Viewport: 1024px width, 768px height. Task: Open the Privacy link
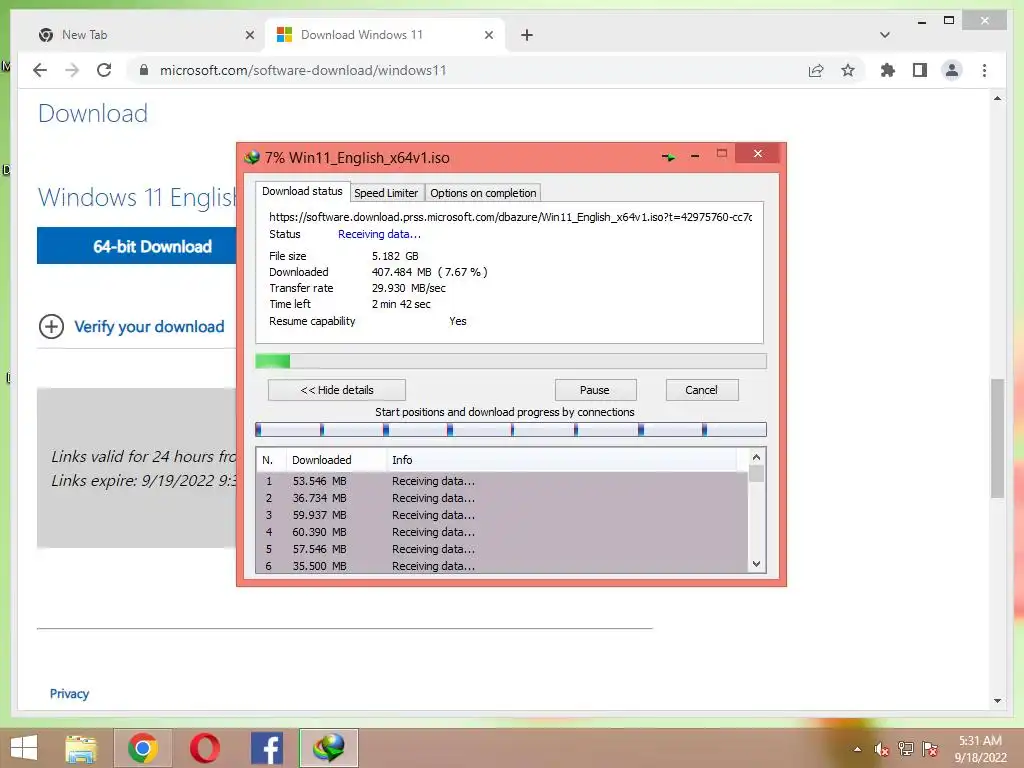[x=69, y=694]
